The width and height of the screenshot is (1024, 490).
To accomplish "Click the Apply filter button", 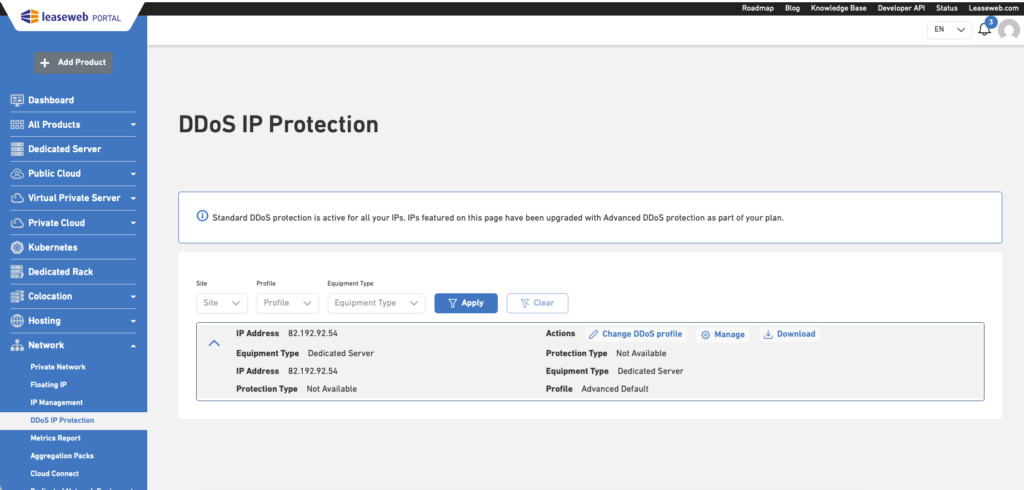I will pyautogui.click(x=465, y=303).
